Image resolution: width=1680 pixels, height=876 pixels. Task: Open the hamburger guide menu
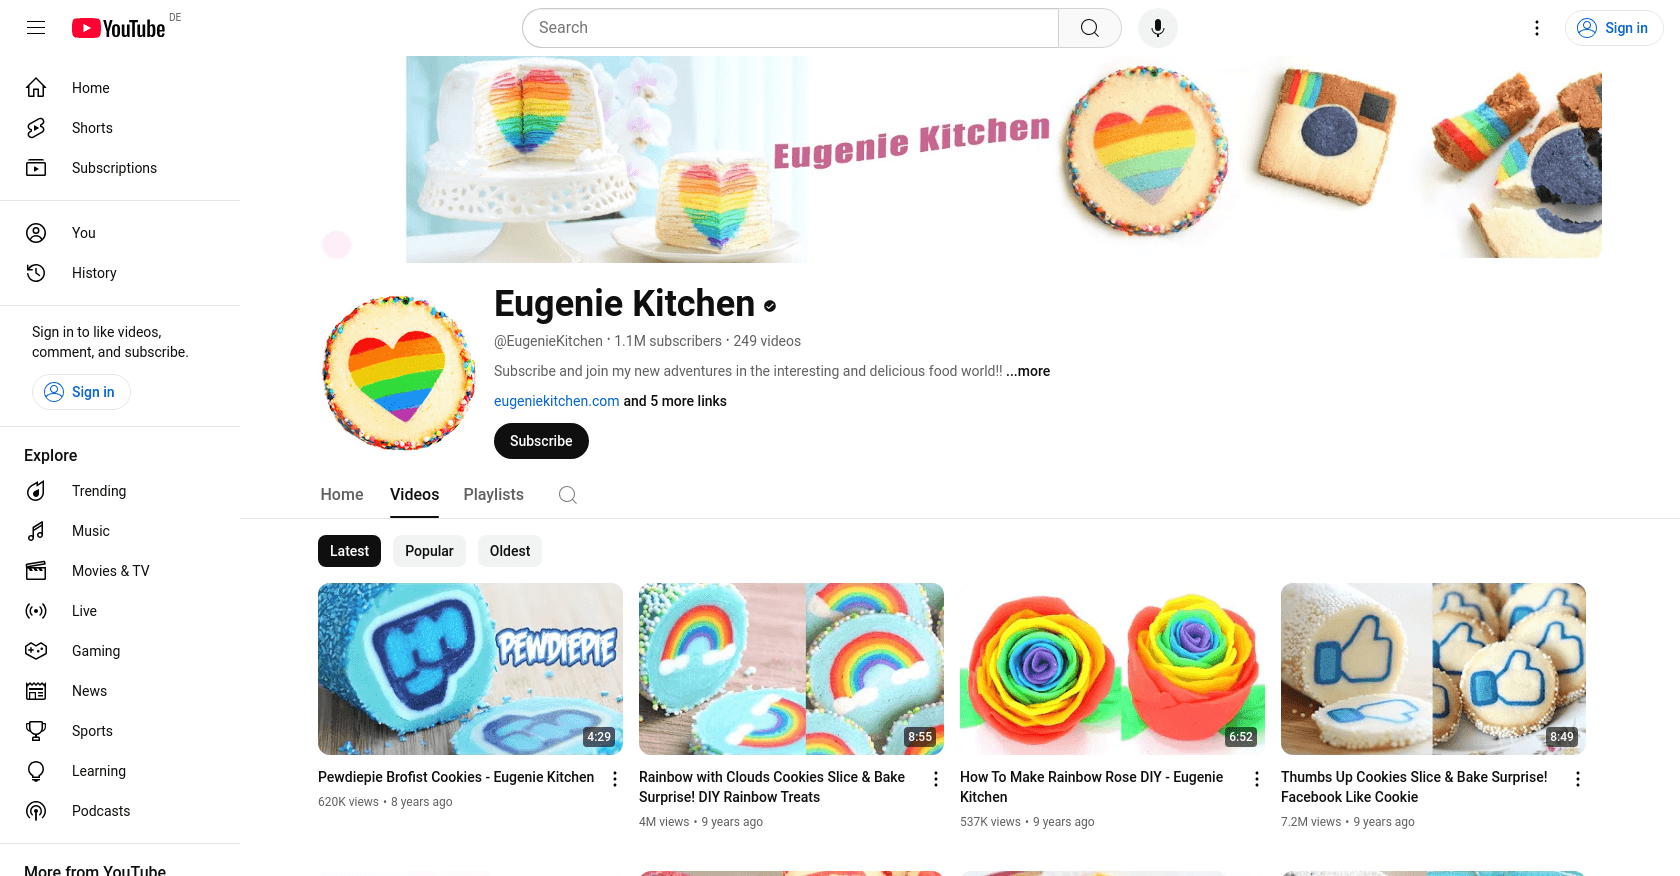click(36, 28)
